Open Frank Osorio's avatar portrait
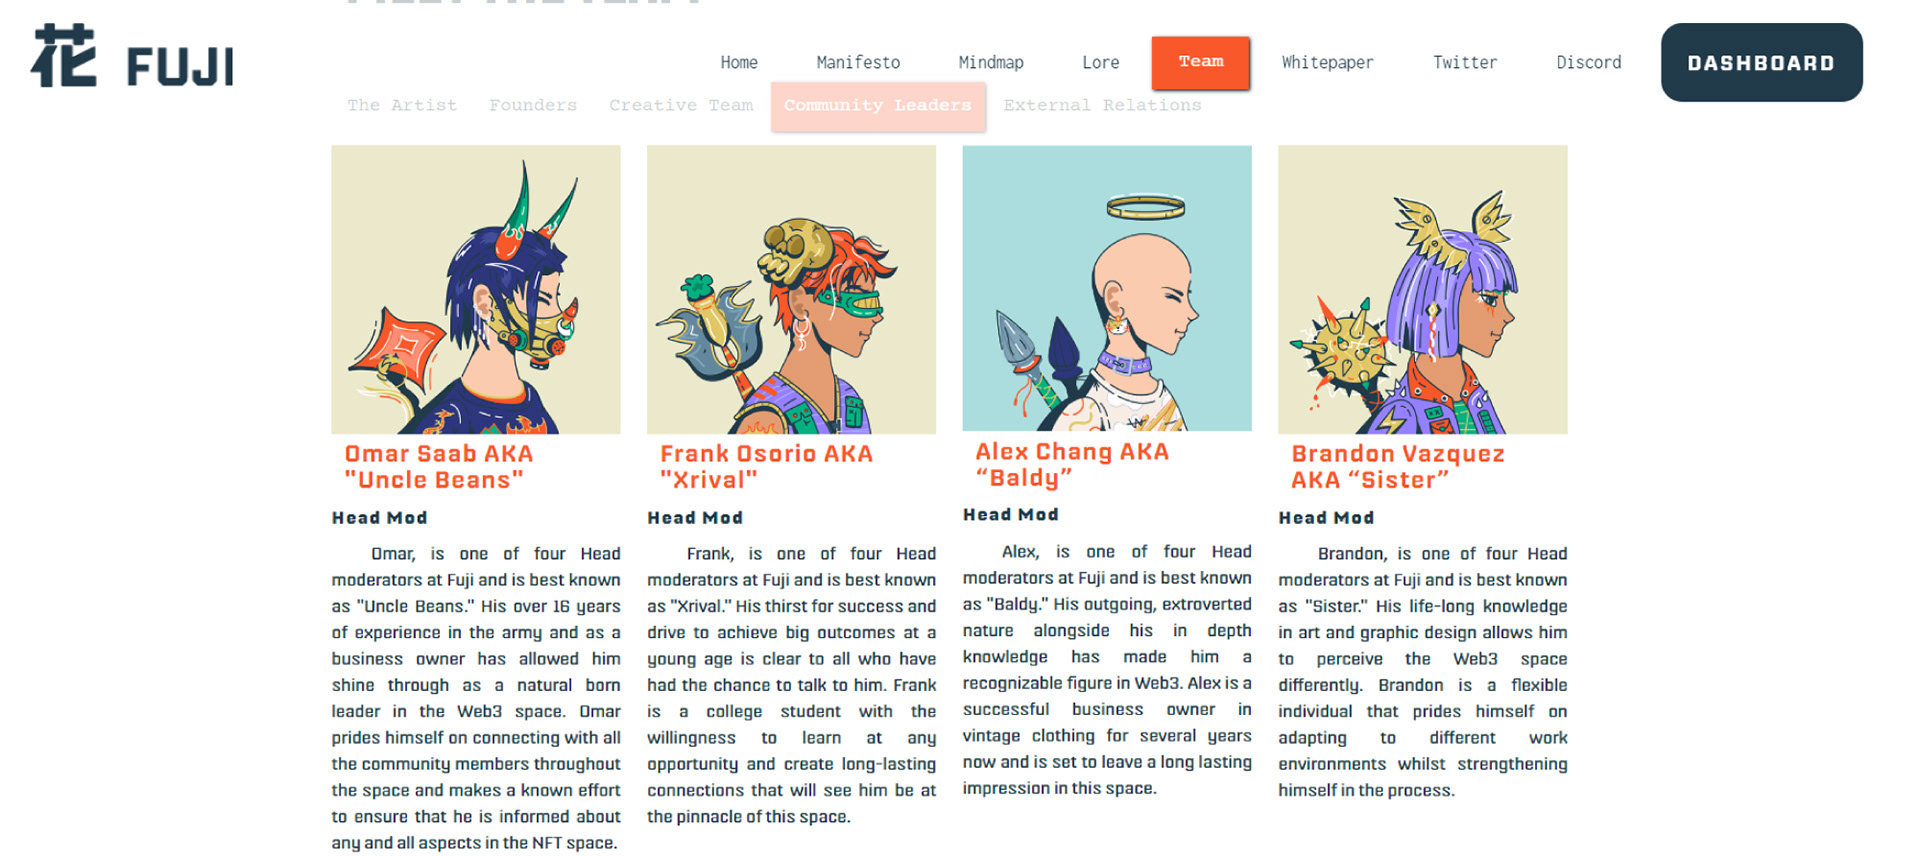This screenshot has height=857, width=1920. (791, 289)
